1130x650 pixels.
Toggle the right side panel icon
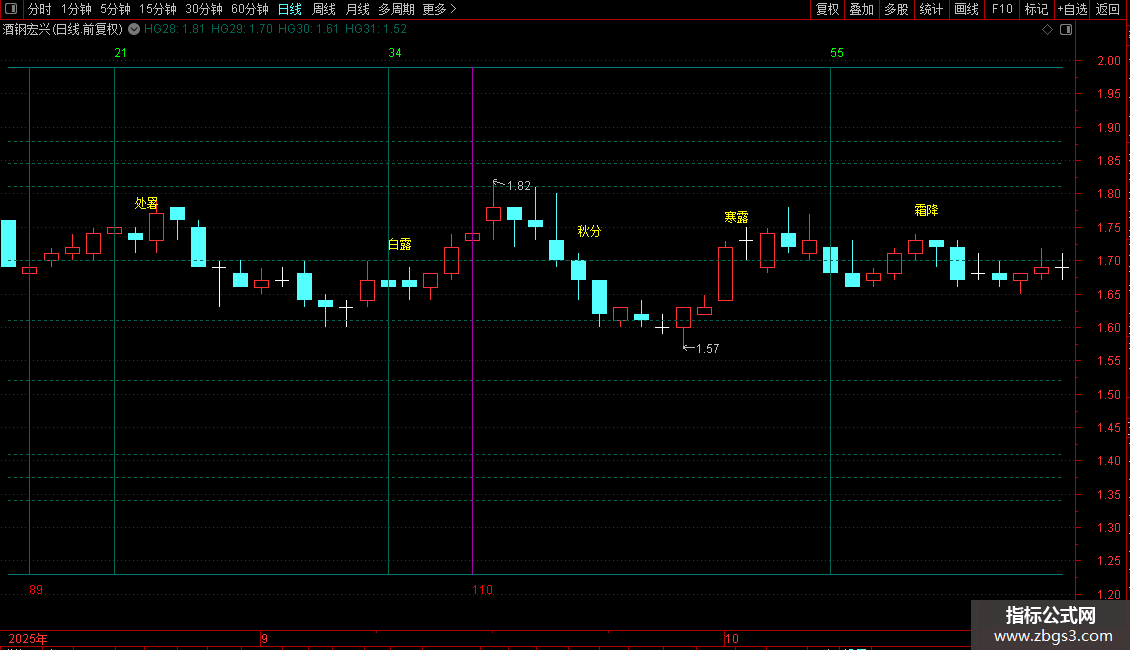1066,30
